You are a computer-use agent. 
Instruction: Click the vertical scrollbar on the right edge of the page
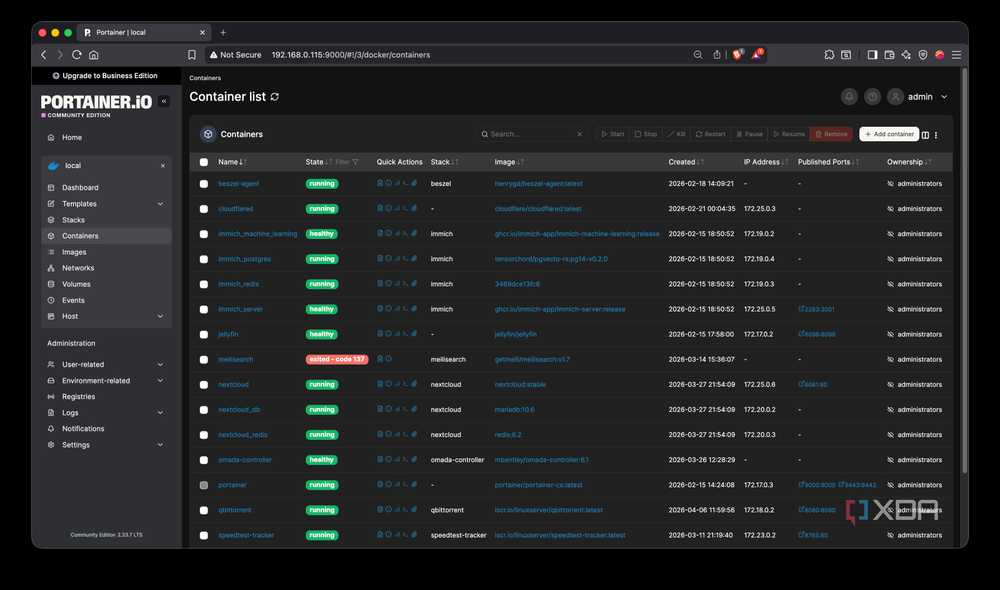tap(964, 271)
